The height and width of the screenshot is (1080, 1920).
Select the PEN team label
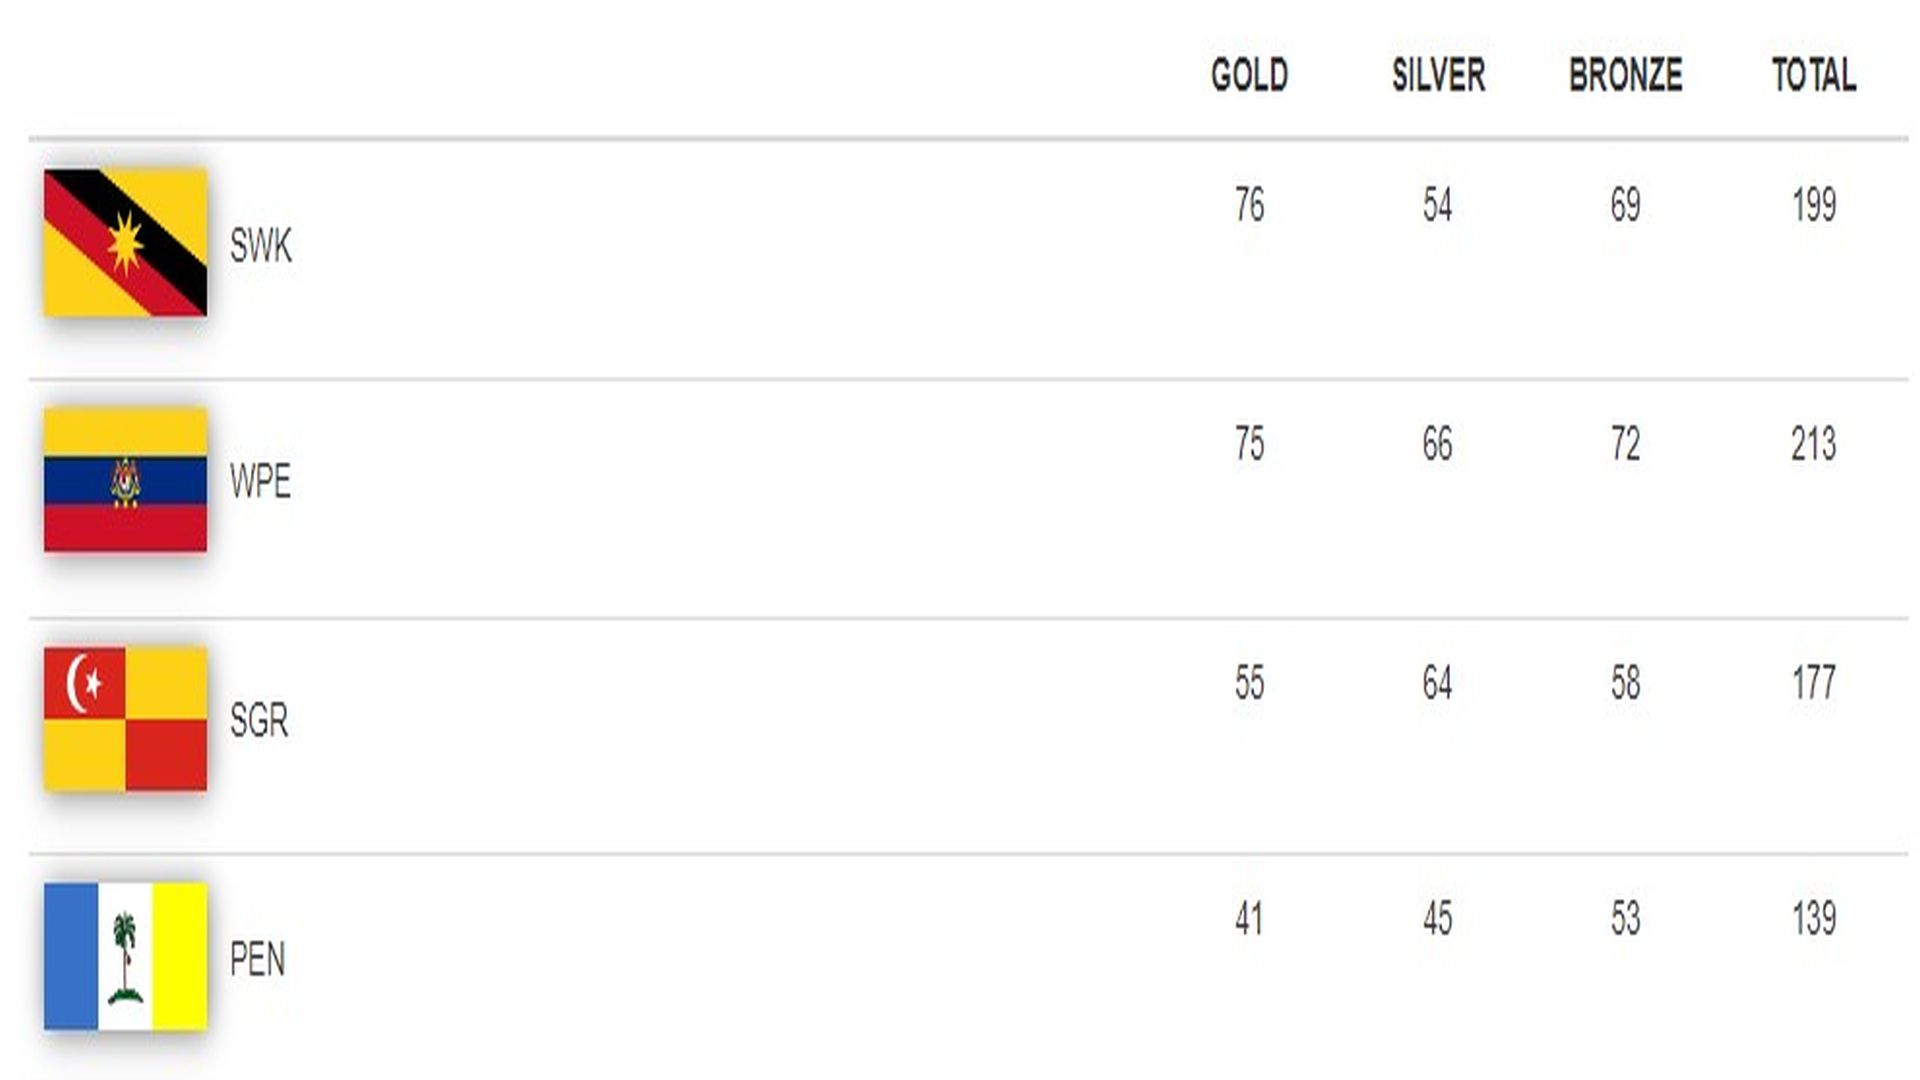click(257, 959)
